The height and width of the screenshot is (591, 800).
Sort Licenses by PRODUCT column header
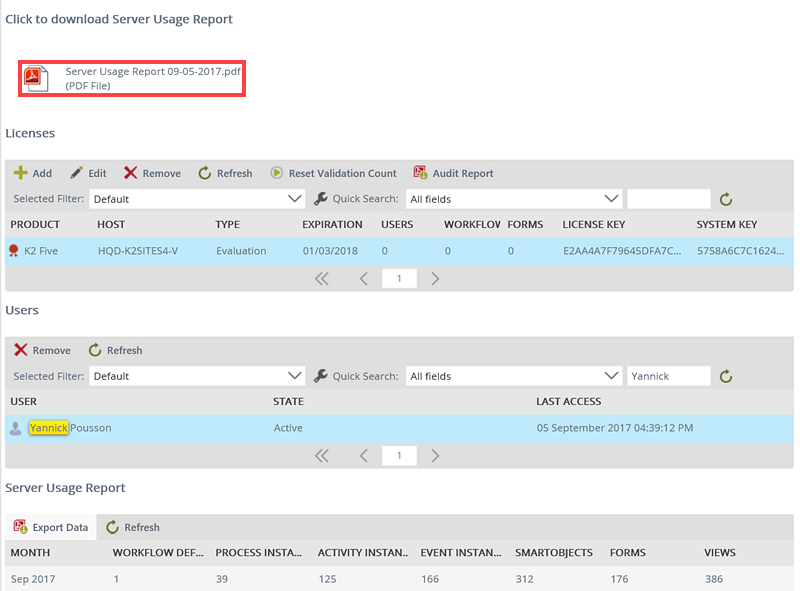point(35,225)
